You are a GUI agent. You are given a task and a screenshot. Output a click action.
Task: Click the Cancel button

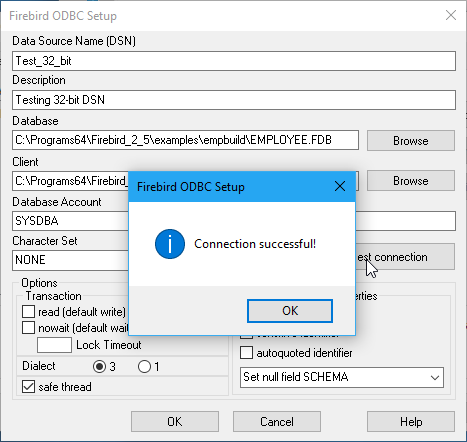(x=277, y=422)
